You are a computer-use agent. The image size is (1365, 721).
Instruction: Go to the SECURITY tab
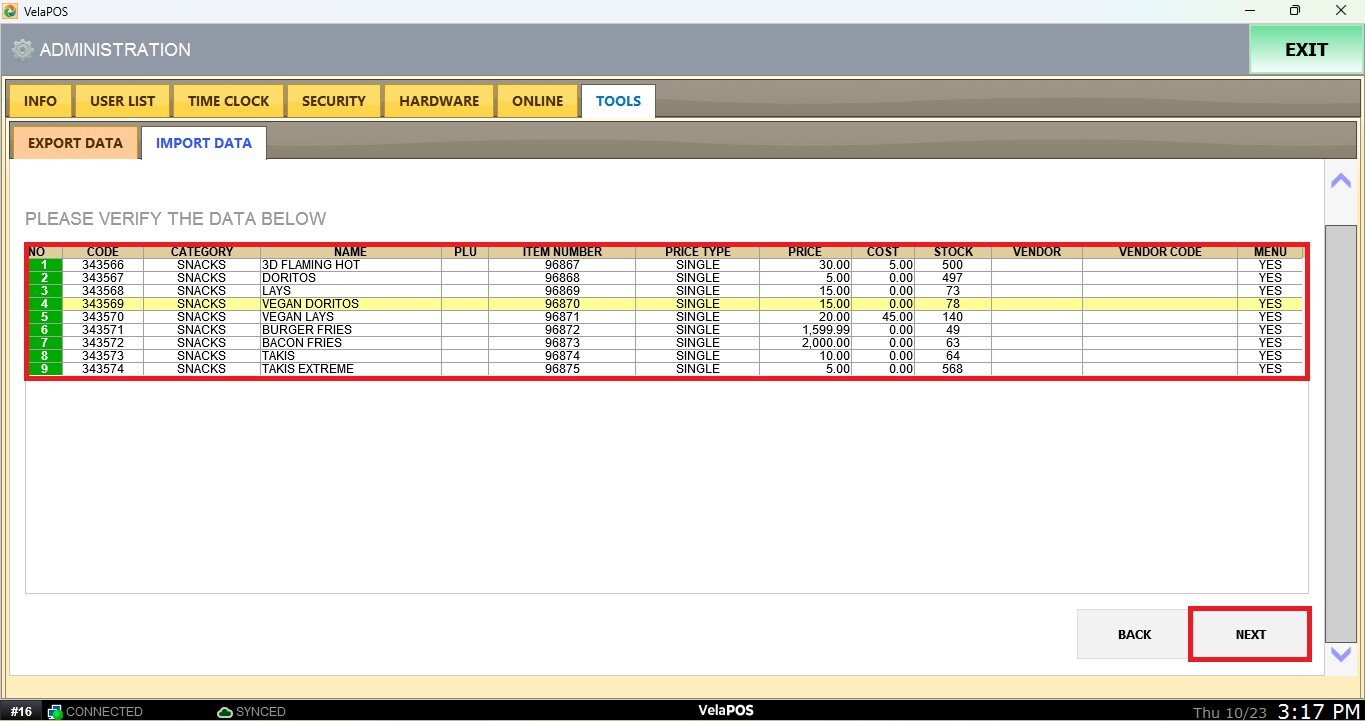click(333, 101)
